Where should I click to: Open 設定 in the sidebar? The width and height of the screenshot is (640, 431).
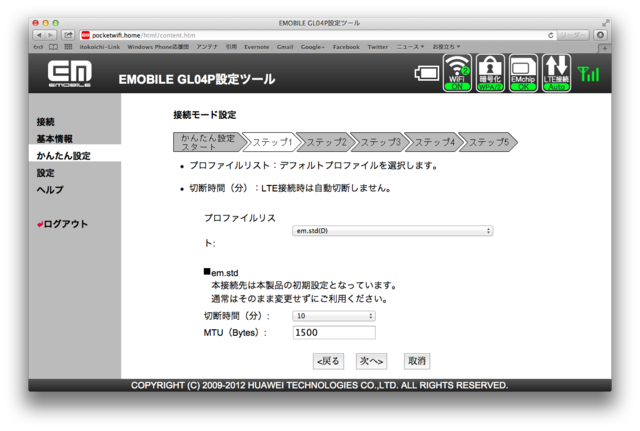coord(45,173)
